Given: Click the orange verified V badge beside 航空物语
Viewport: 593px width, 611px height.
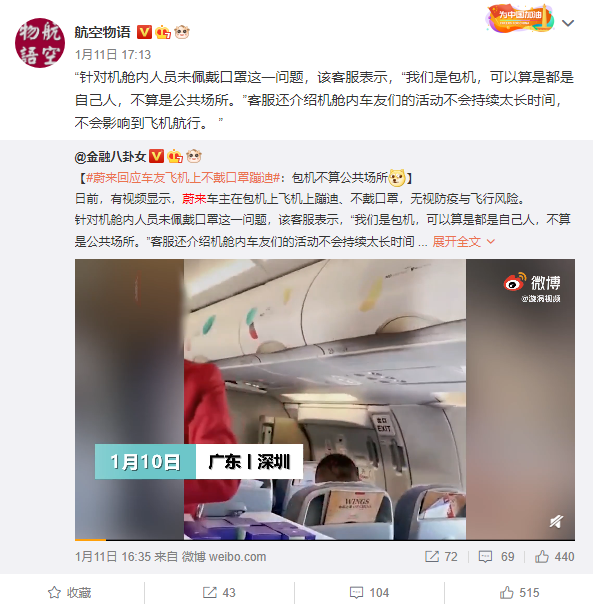Looking at the screenshot, I should click(x=144, y=32).
